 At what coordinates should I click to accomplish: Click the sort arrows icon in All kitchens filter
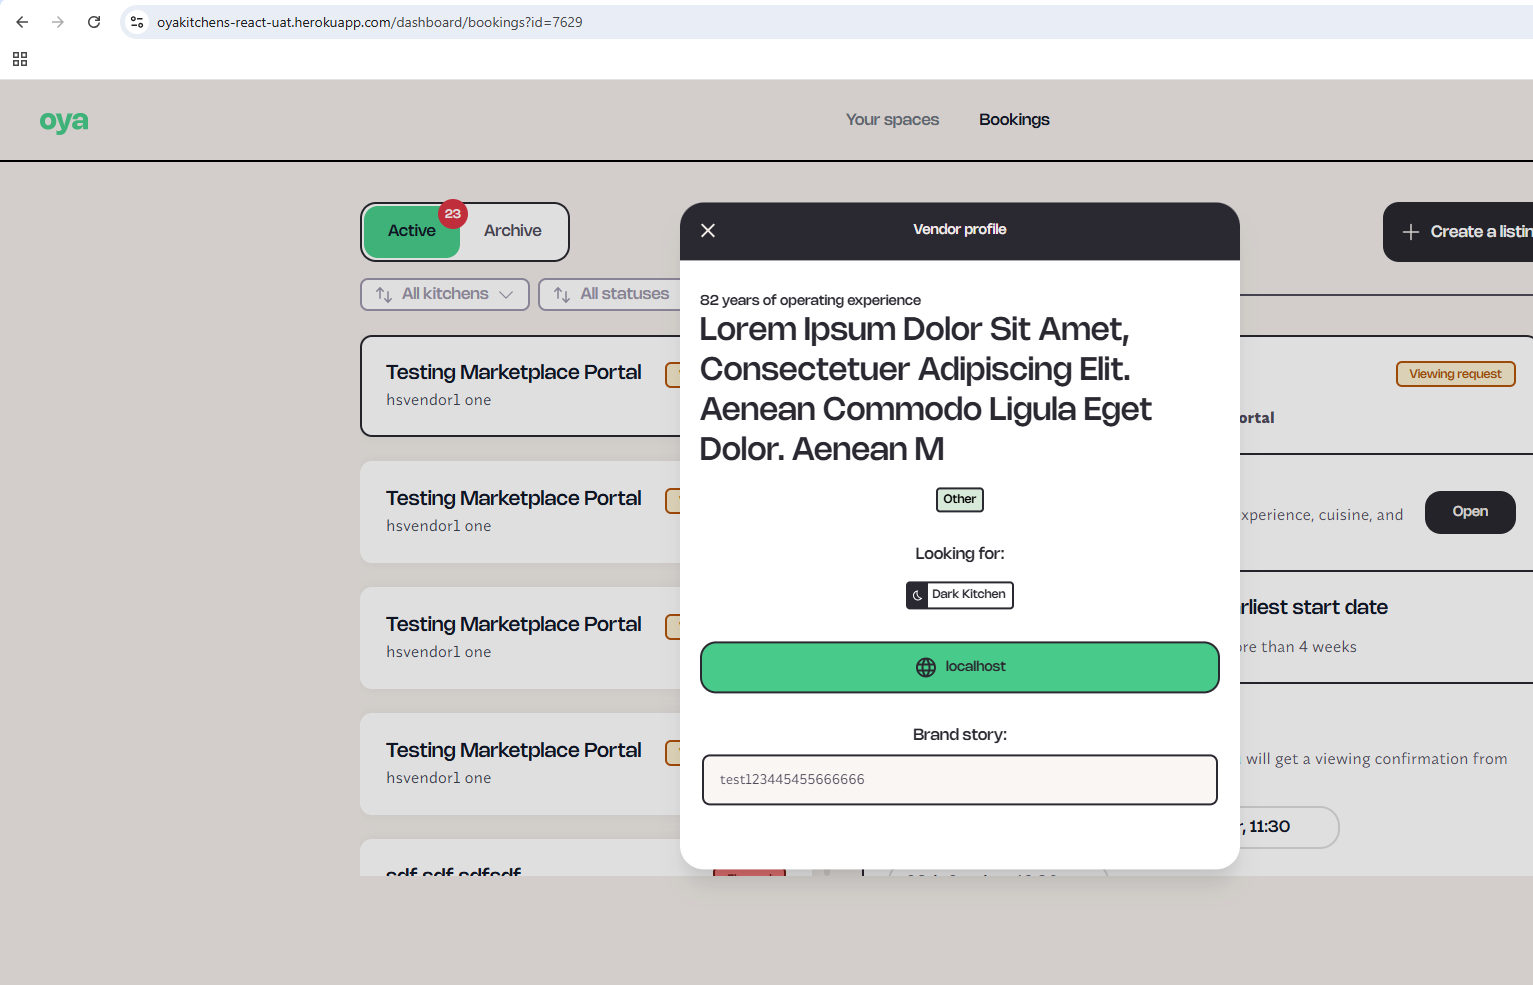383,293
